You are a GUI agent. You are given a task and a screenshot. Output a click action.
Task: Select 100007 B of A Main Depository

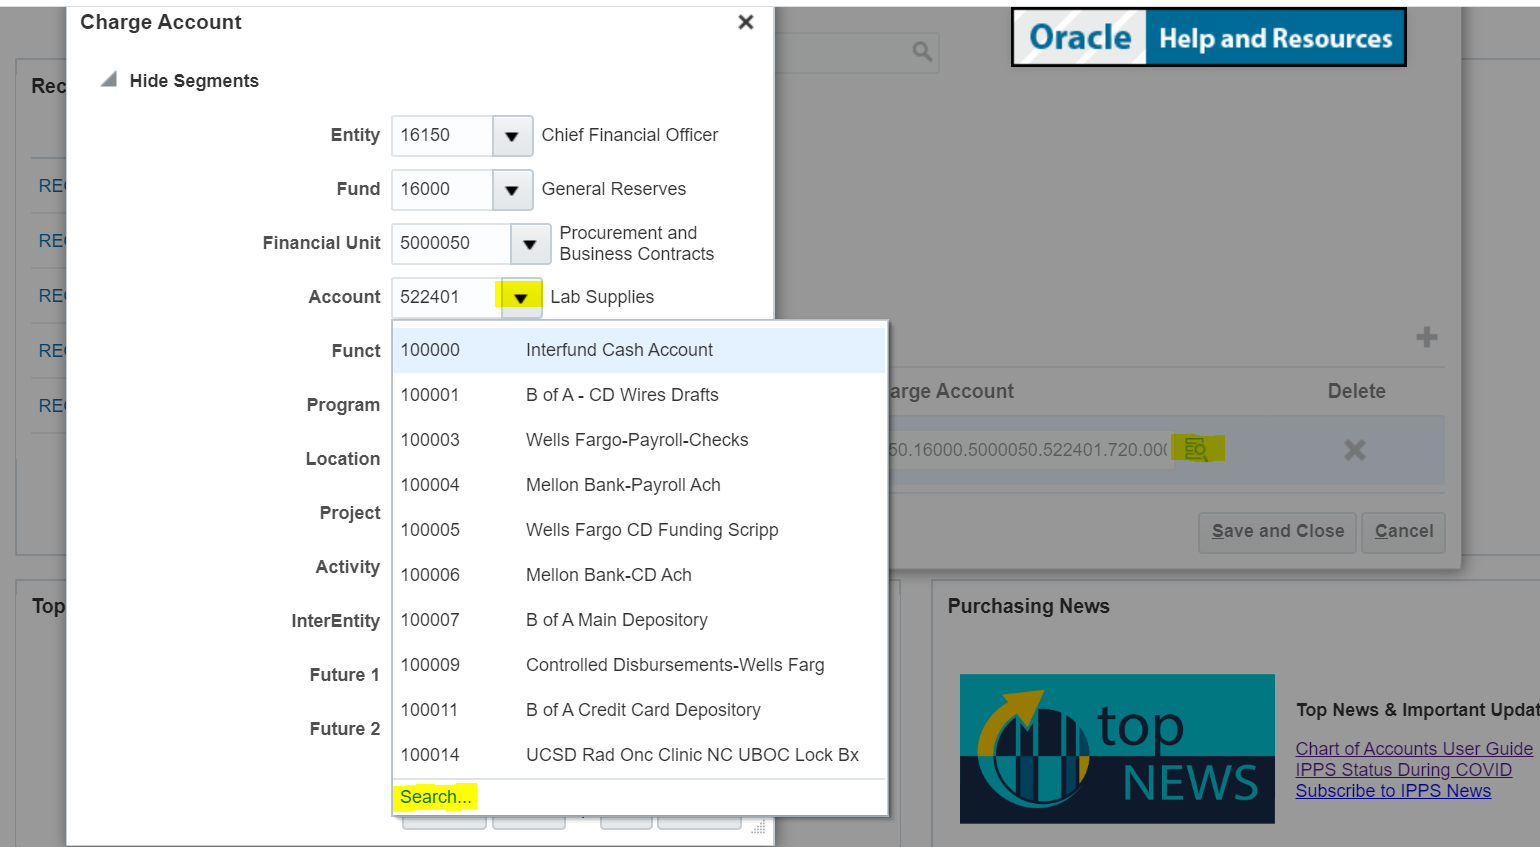pyautogui.click(x=639, y=620)
